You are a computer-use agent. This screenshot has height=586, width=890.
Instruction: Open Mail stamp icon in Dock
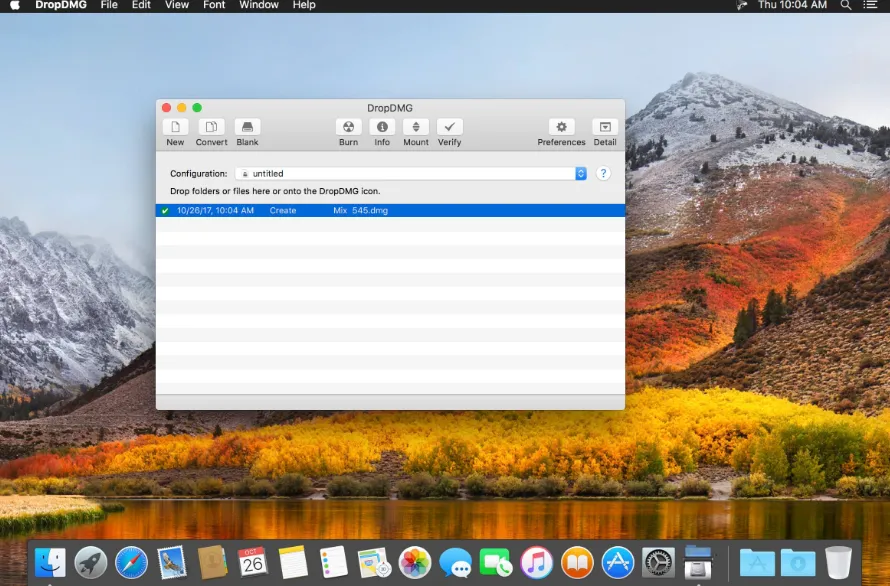tap(171, 562)
